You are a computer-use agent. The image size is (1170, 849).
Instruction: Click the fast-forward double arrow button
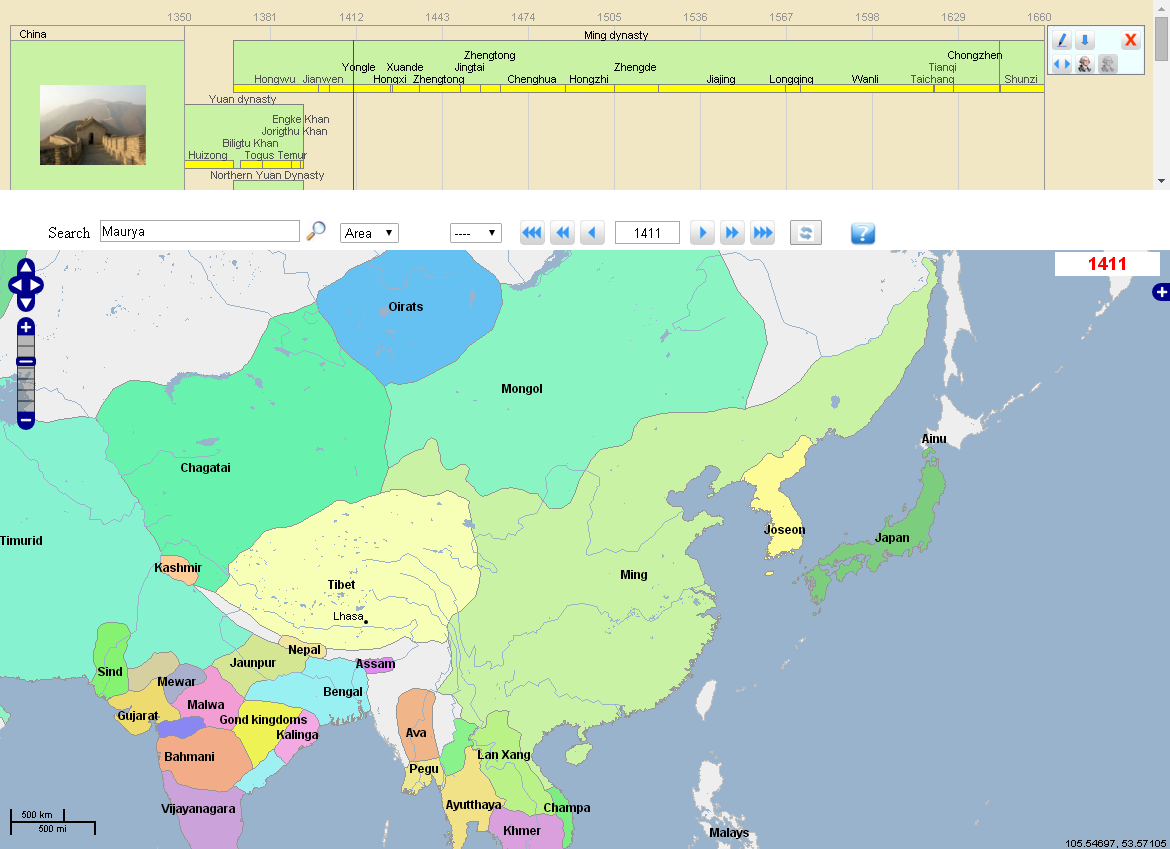click(732, 232)
